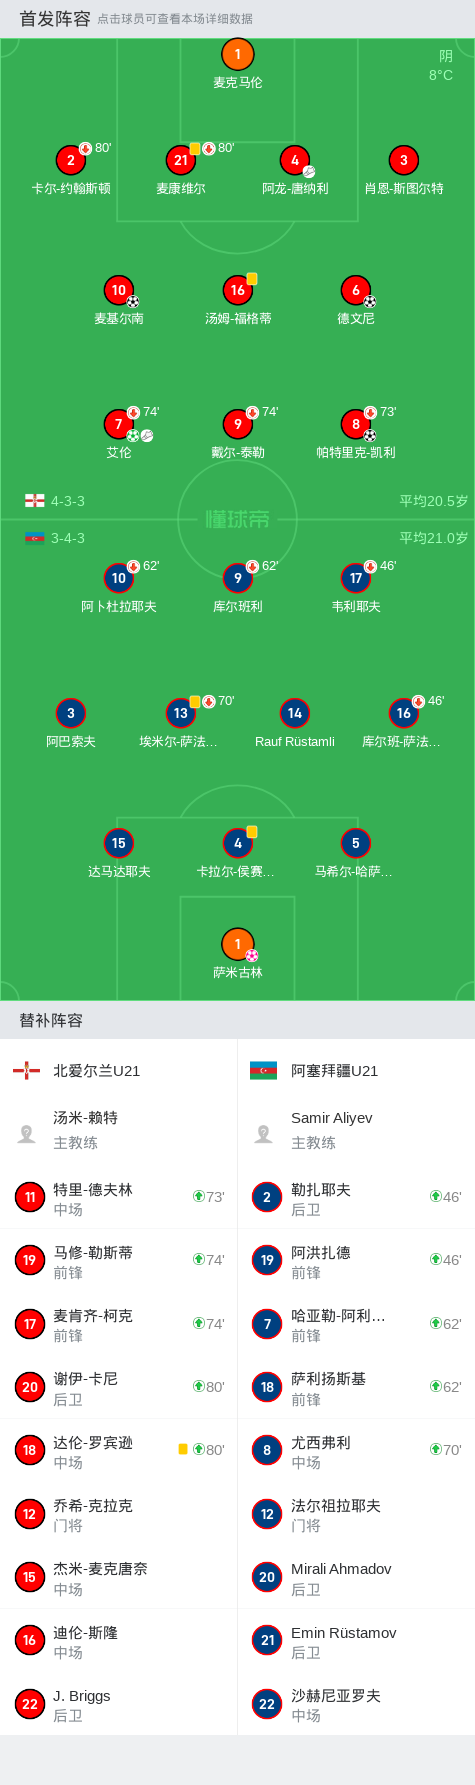Tap Northern Ireland flag next to 4-3-3

(x=35, y=500)
